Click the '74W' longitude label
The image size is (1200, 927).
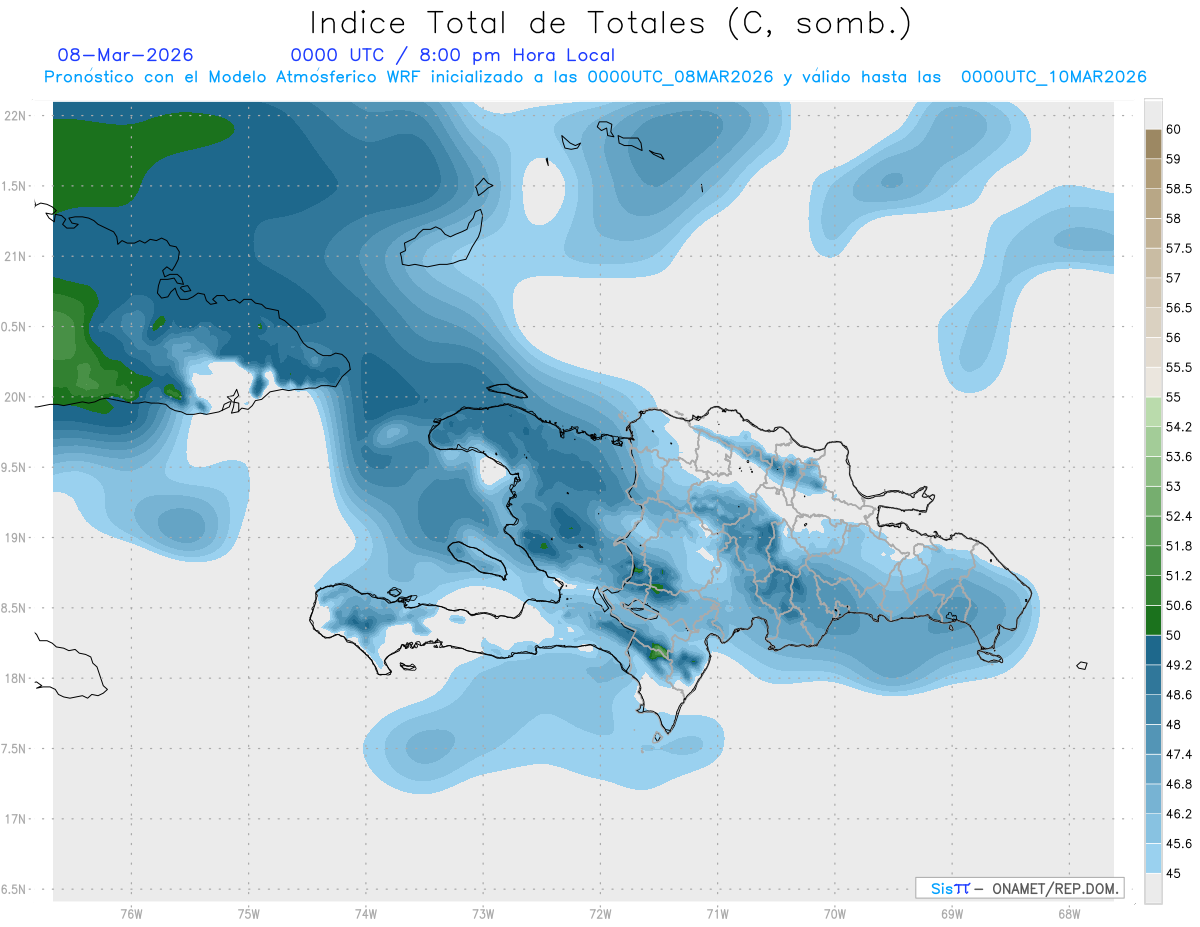click(365, 913)
